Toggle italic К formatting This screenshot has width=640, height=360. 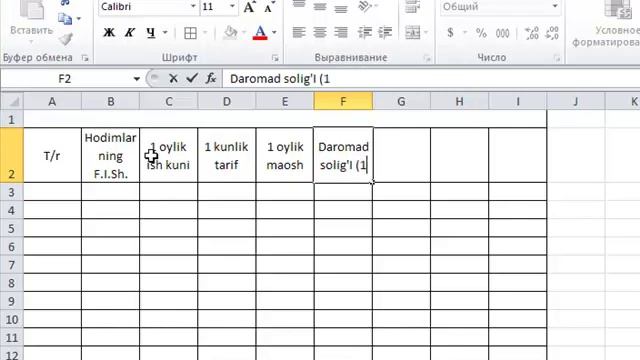pyautogui.click(x=130, y=33)
